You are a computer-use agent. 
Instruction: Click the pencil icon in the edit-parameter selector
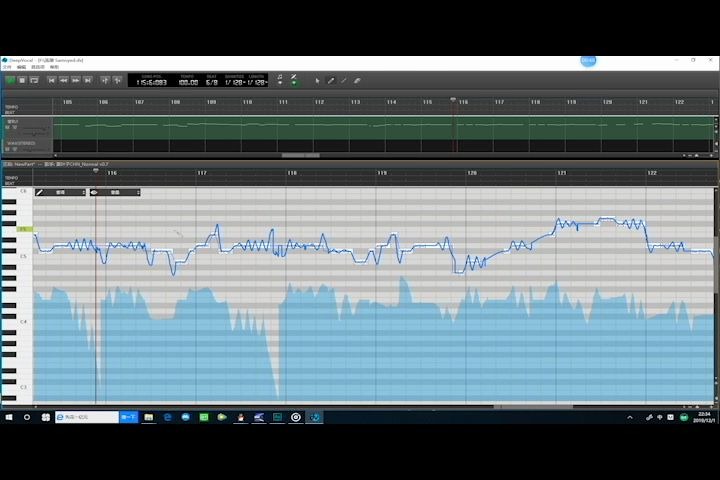(x=39, y=192)
